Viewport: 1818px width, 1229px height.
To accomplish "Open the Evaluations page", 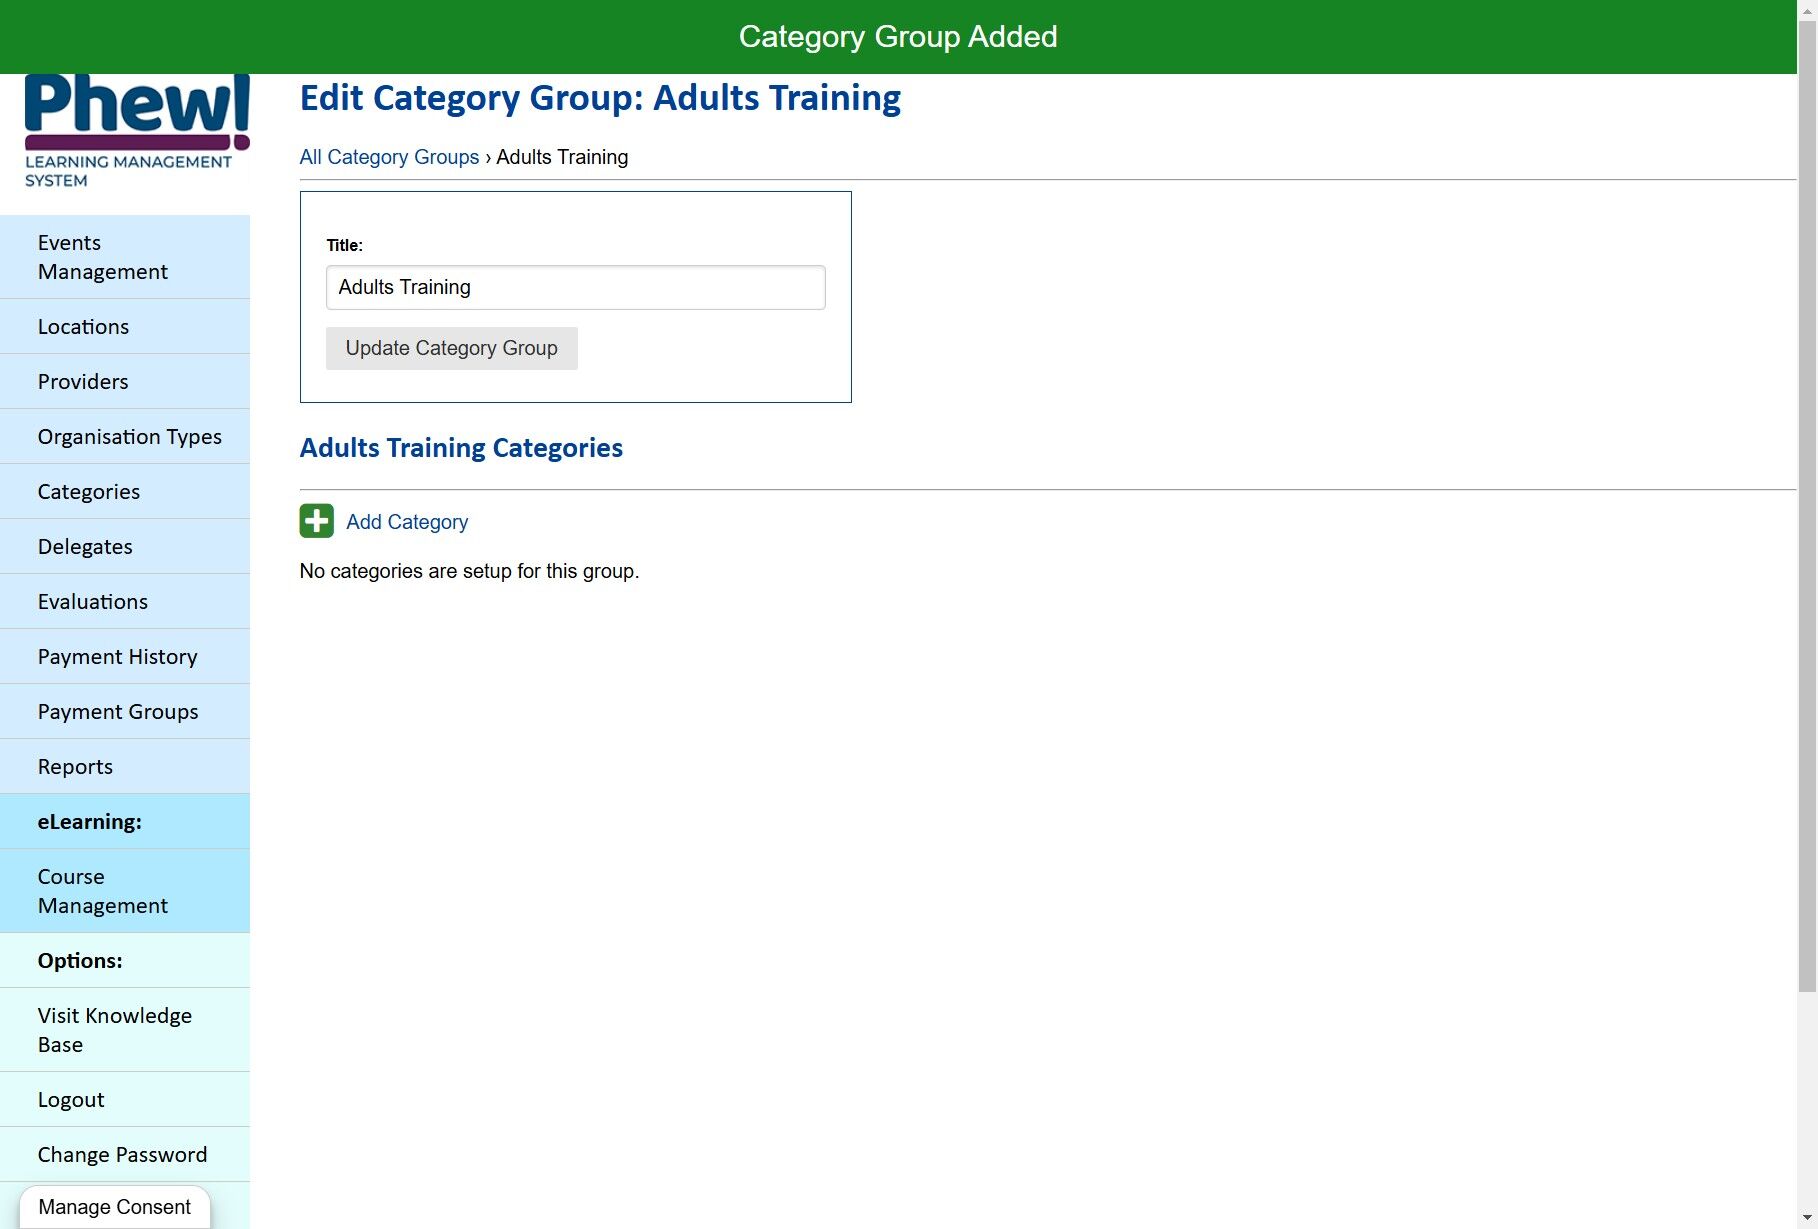I will tap(93, 602).
